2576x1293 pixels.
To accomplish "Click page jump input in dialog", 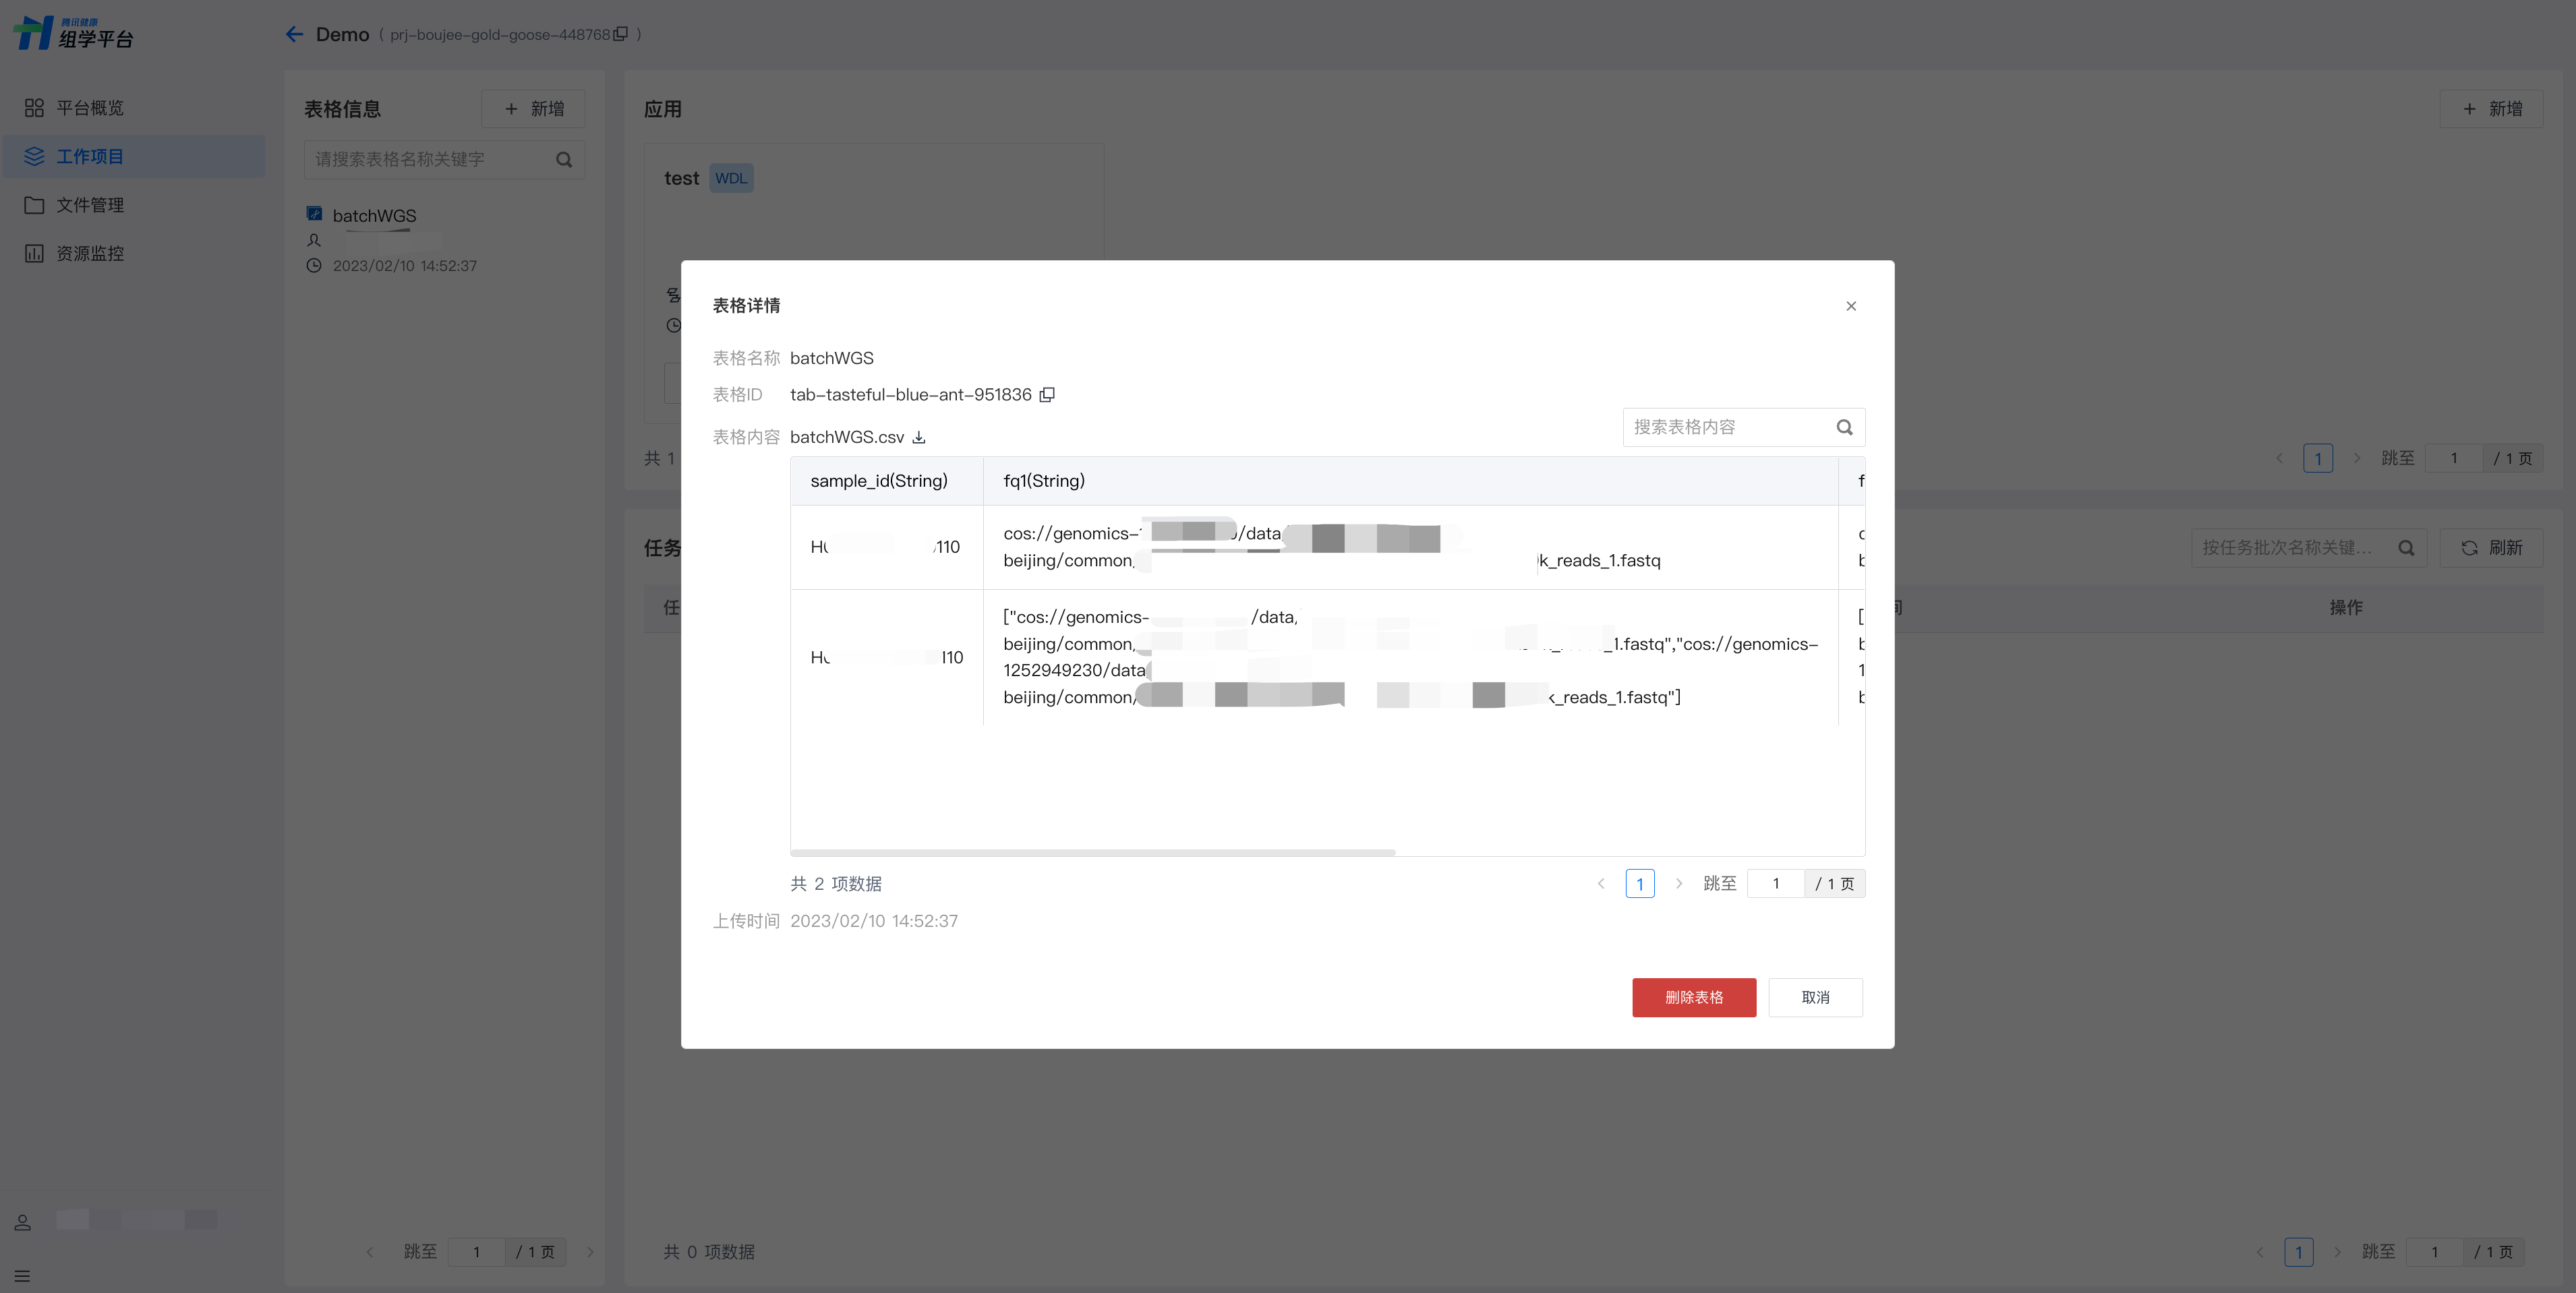I will [x=1775, y=883].
